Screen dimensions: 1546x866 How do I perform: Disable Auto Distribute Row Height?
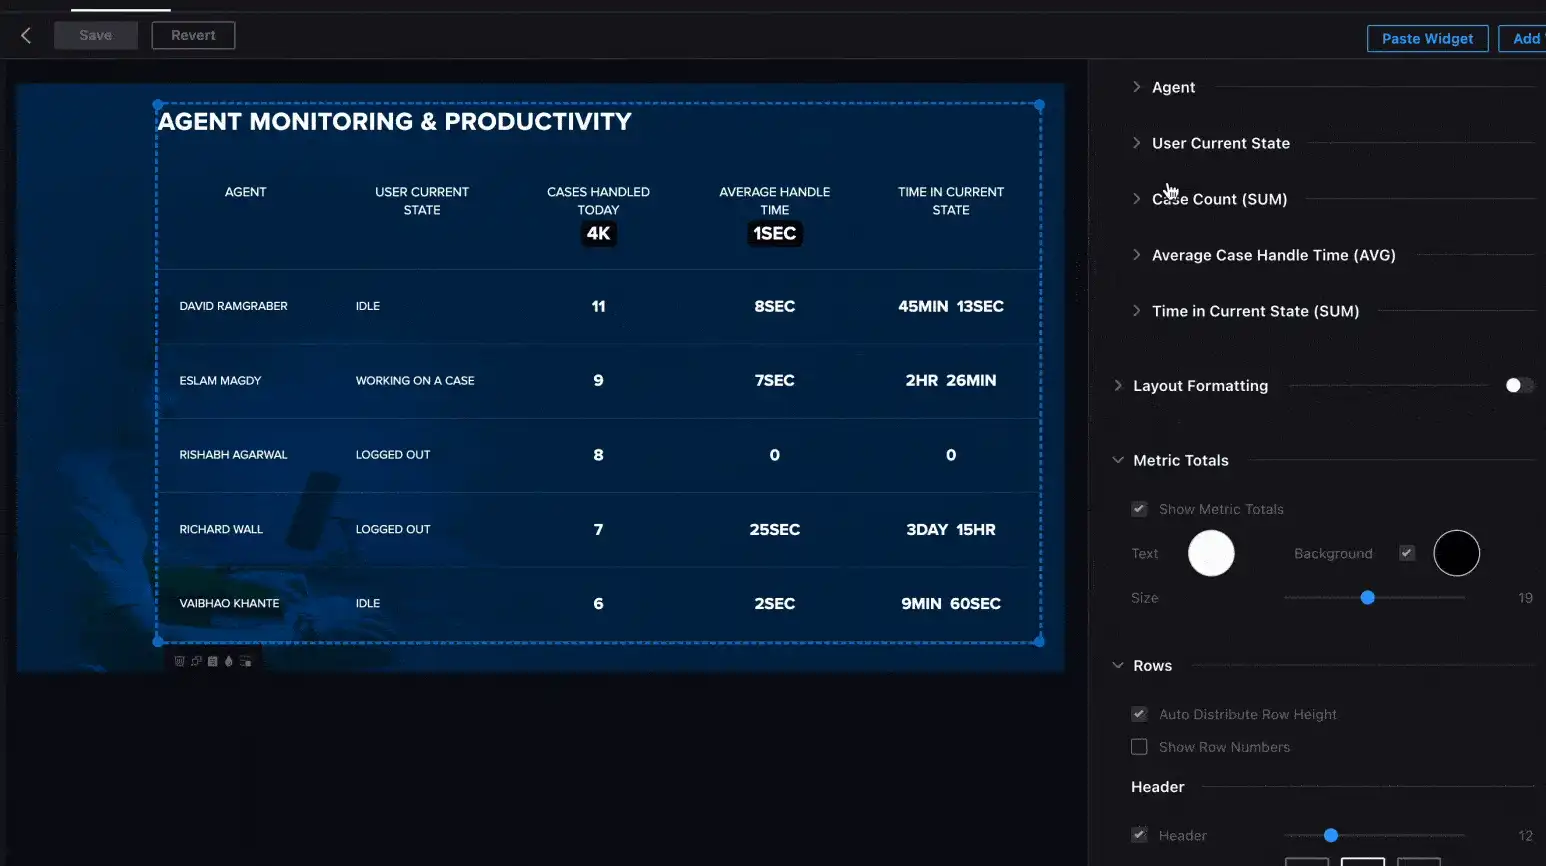tap(1139, 714)
